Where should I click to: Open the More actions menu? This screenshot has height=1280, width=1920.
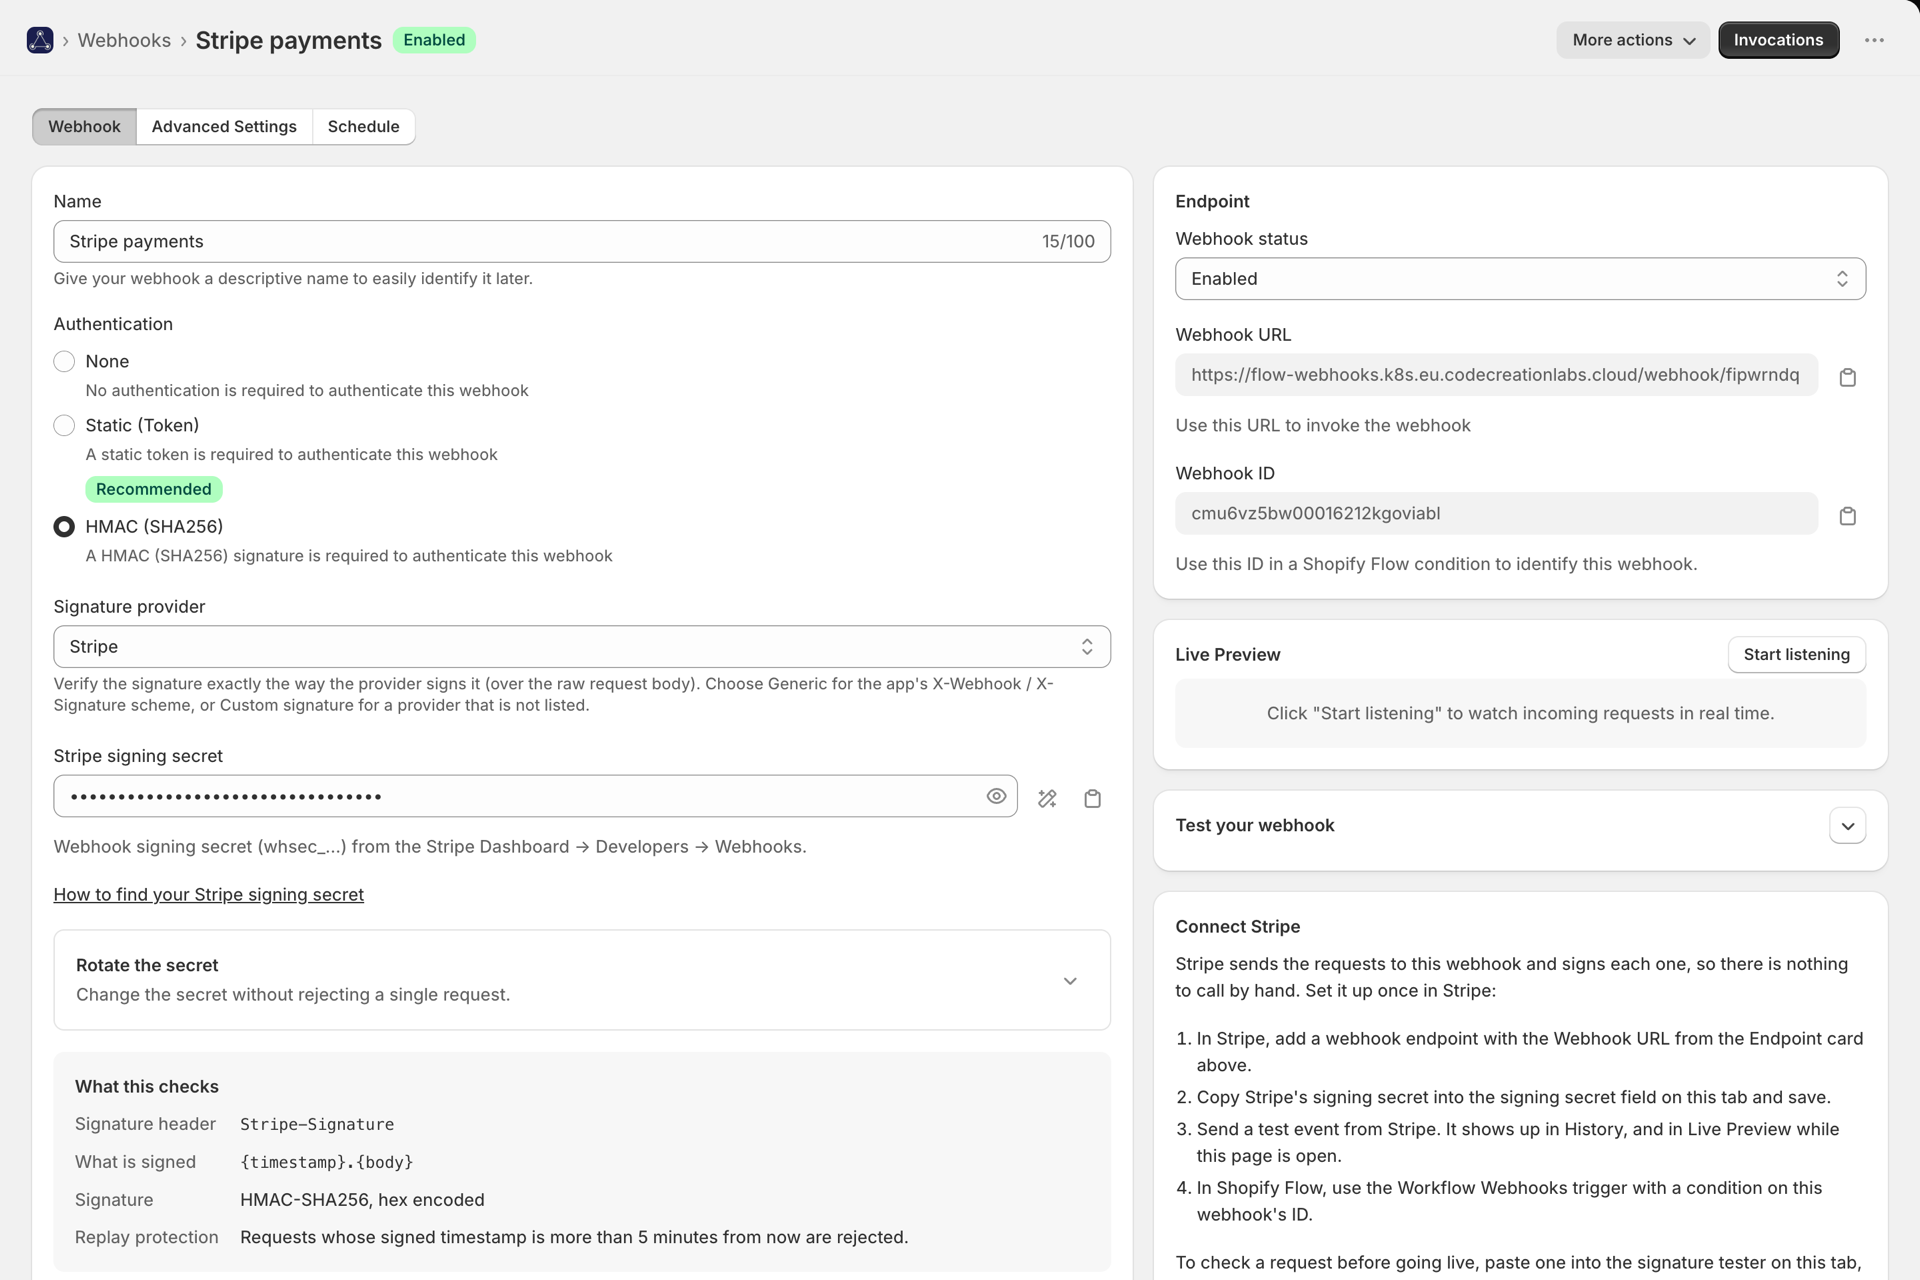(x=1633, y=40)
